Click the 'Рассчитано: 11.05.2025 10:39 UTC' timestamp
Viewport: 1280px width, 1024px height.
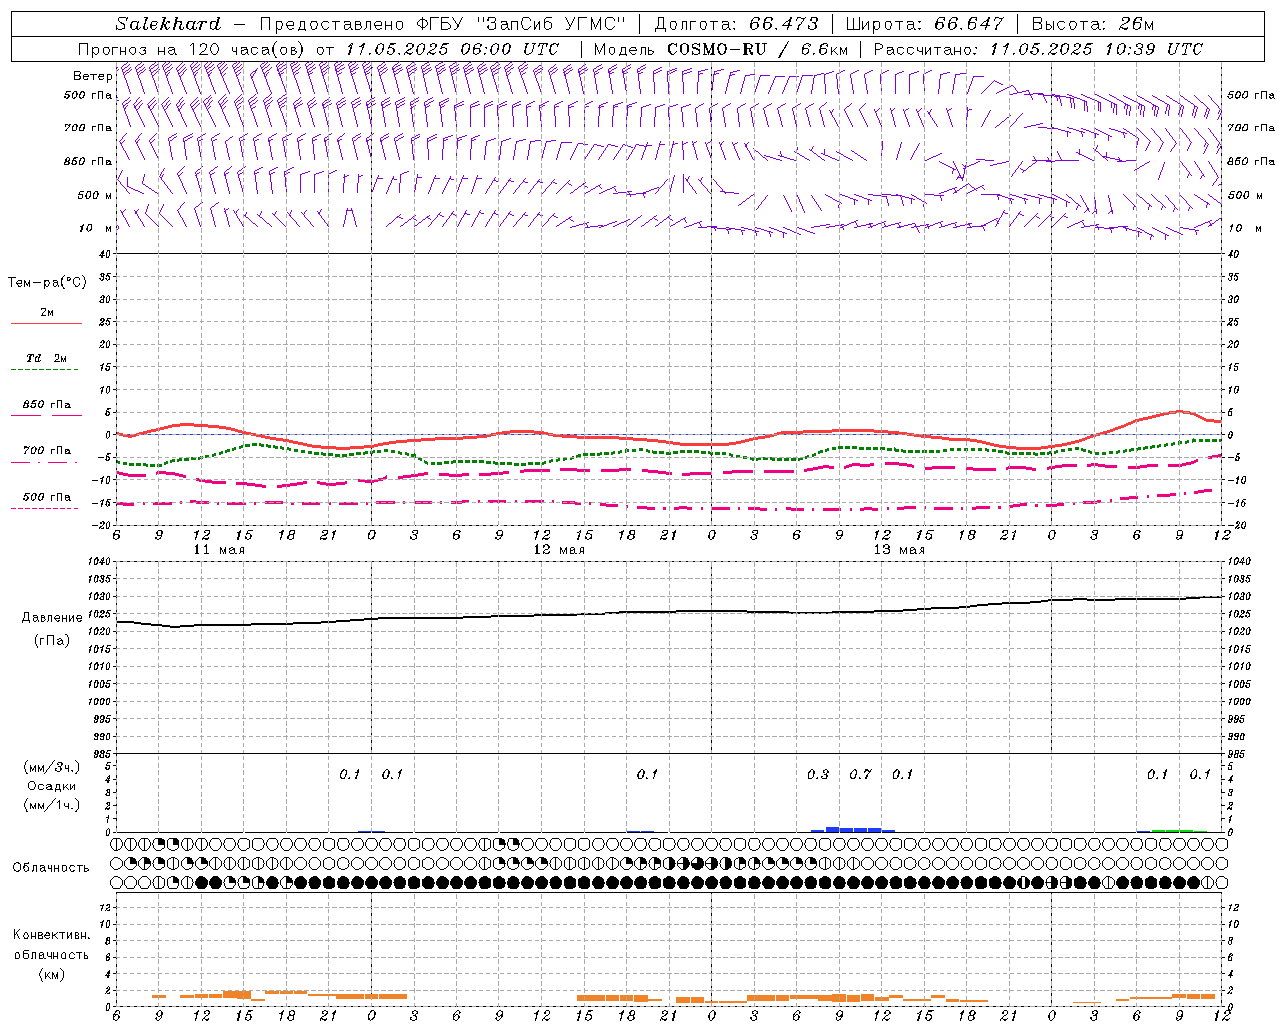[1038, 49]
